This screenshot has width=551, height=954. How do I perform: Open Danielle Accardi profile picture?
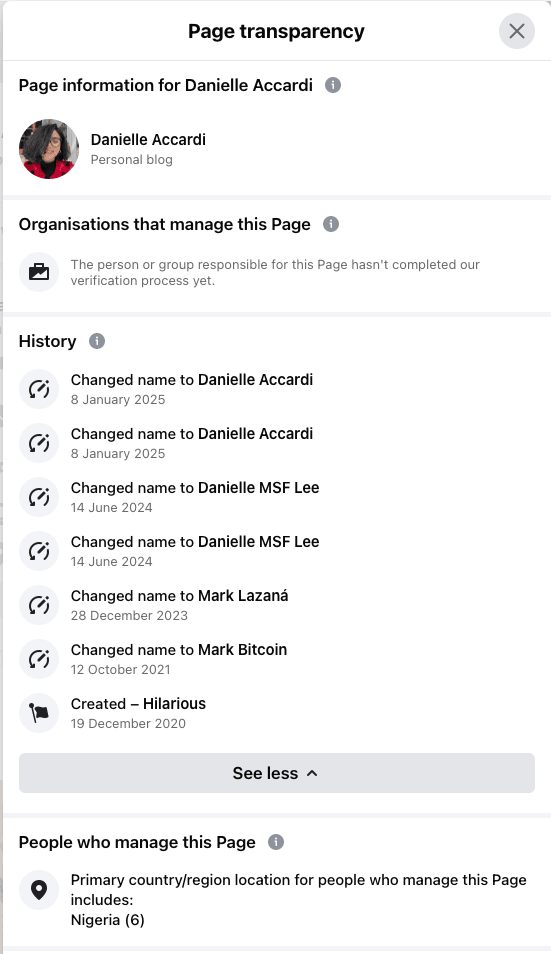tap(49, 149)
